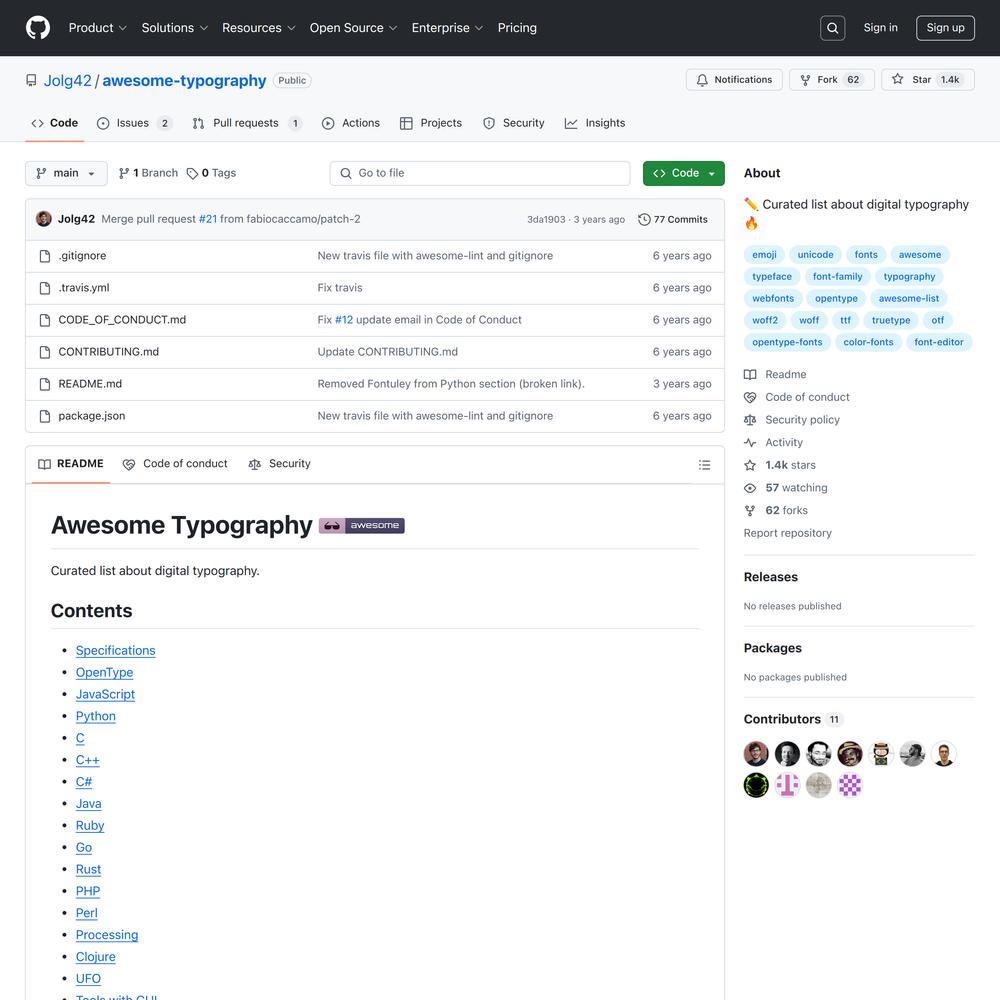Click the font-editor topic tag

pyautogui.click(x=938, y=342)
